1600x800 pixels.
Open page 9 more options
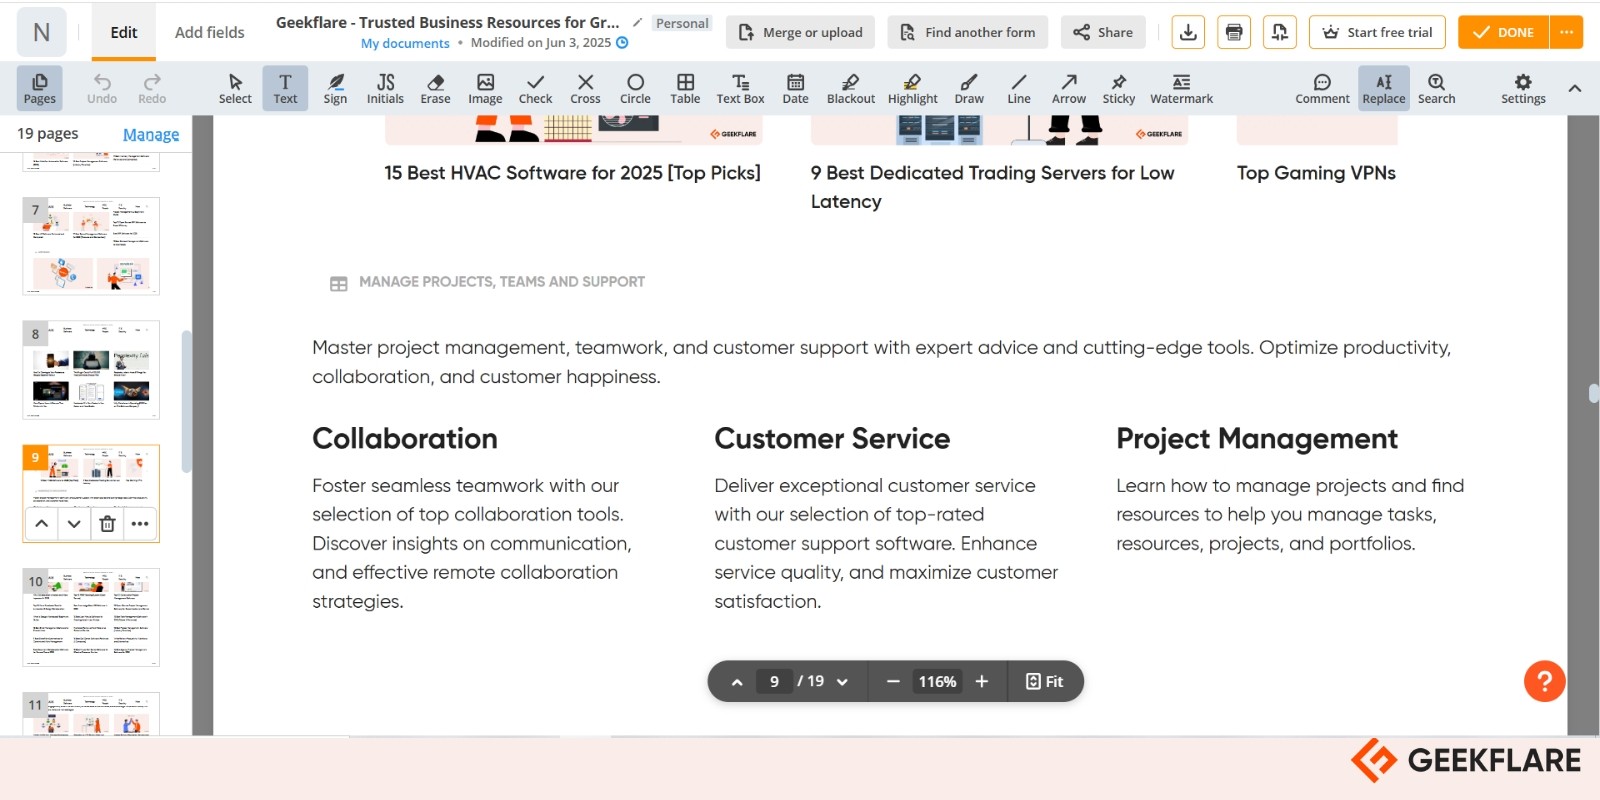click(140, 523)
